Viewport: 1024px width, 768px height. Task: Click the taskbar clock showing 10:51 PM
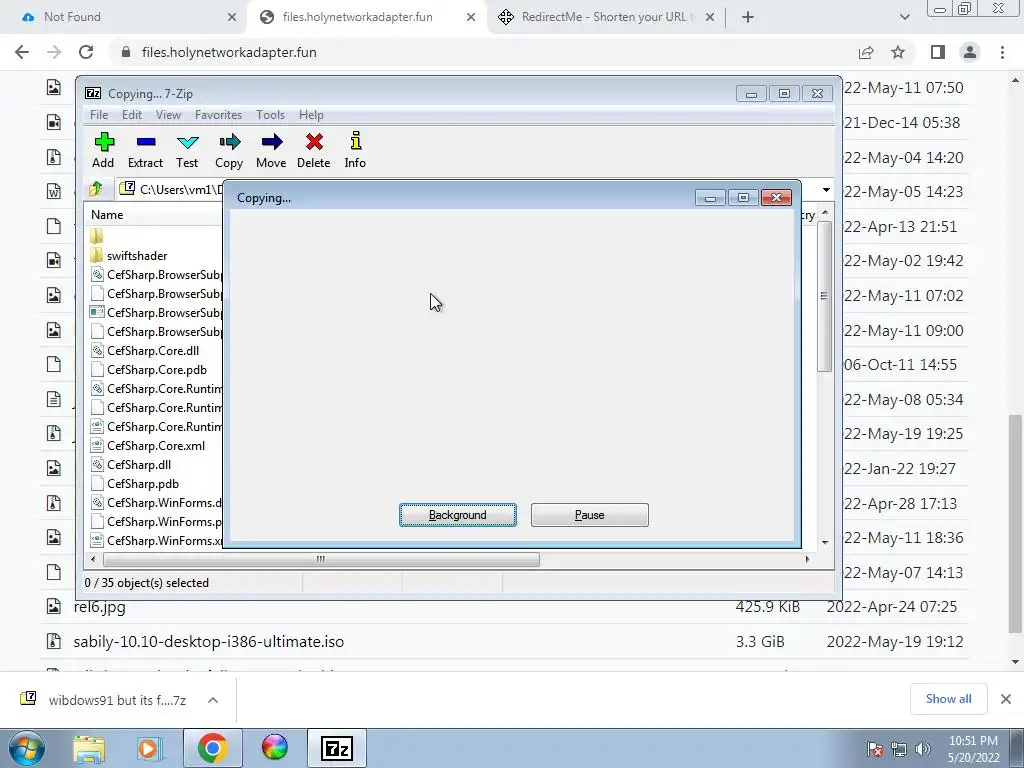point(973,749)
